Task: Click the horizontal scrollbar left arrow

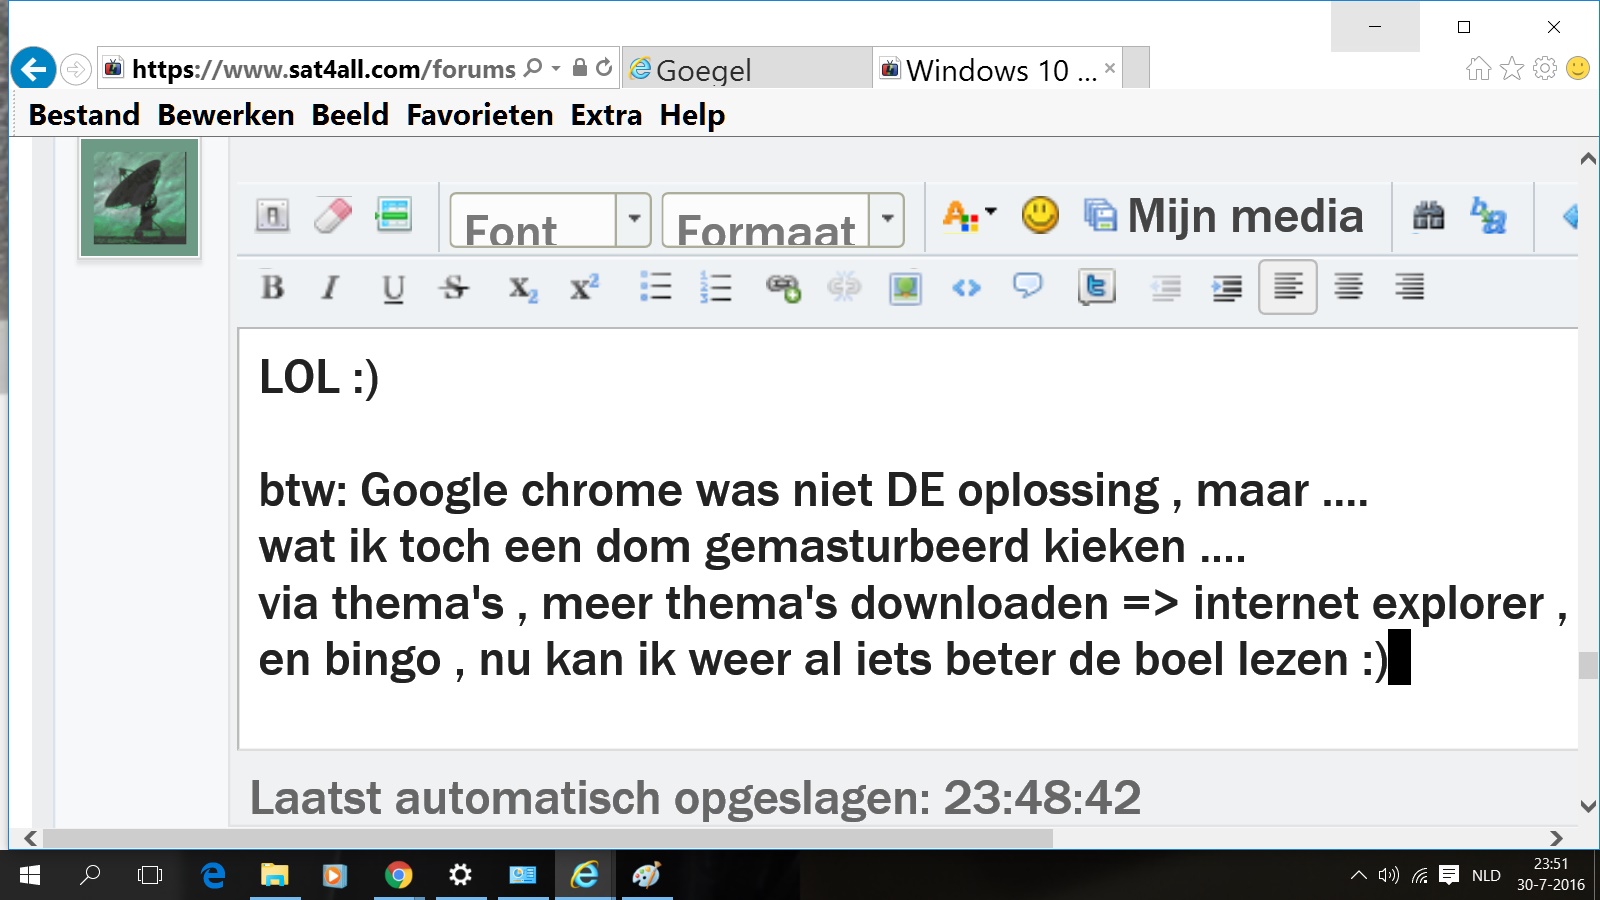Action: (30, 838)
